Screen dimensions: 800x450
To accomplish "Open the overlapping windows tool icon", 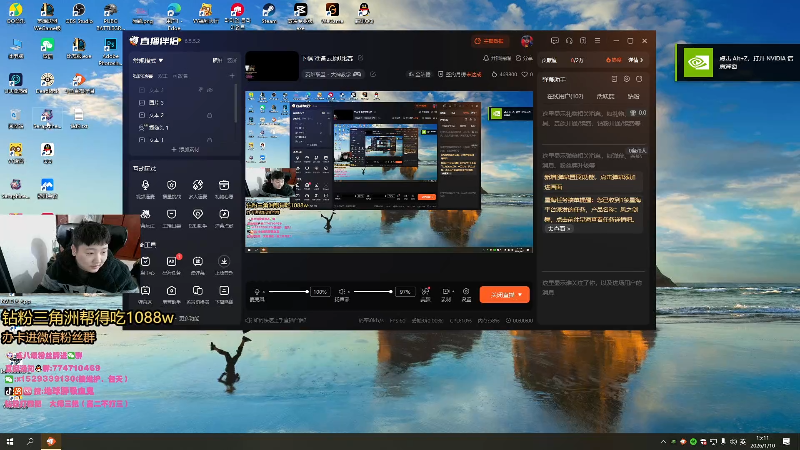I will click(x=197, y=291).
